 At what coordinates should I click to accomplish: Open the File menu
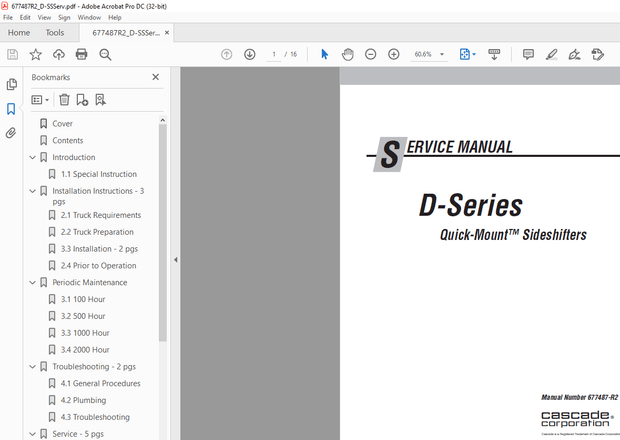point(8,17)
